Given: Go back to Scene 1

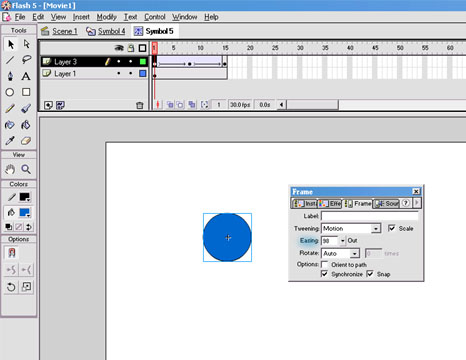Looking at the screenshot, I should pyautogui.click(x=59, y=31).
